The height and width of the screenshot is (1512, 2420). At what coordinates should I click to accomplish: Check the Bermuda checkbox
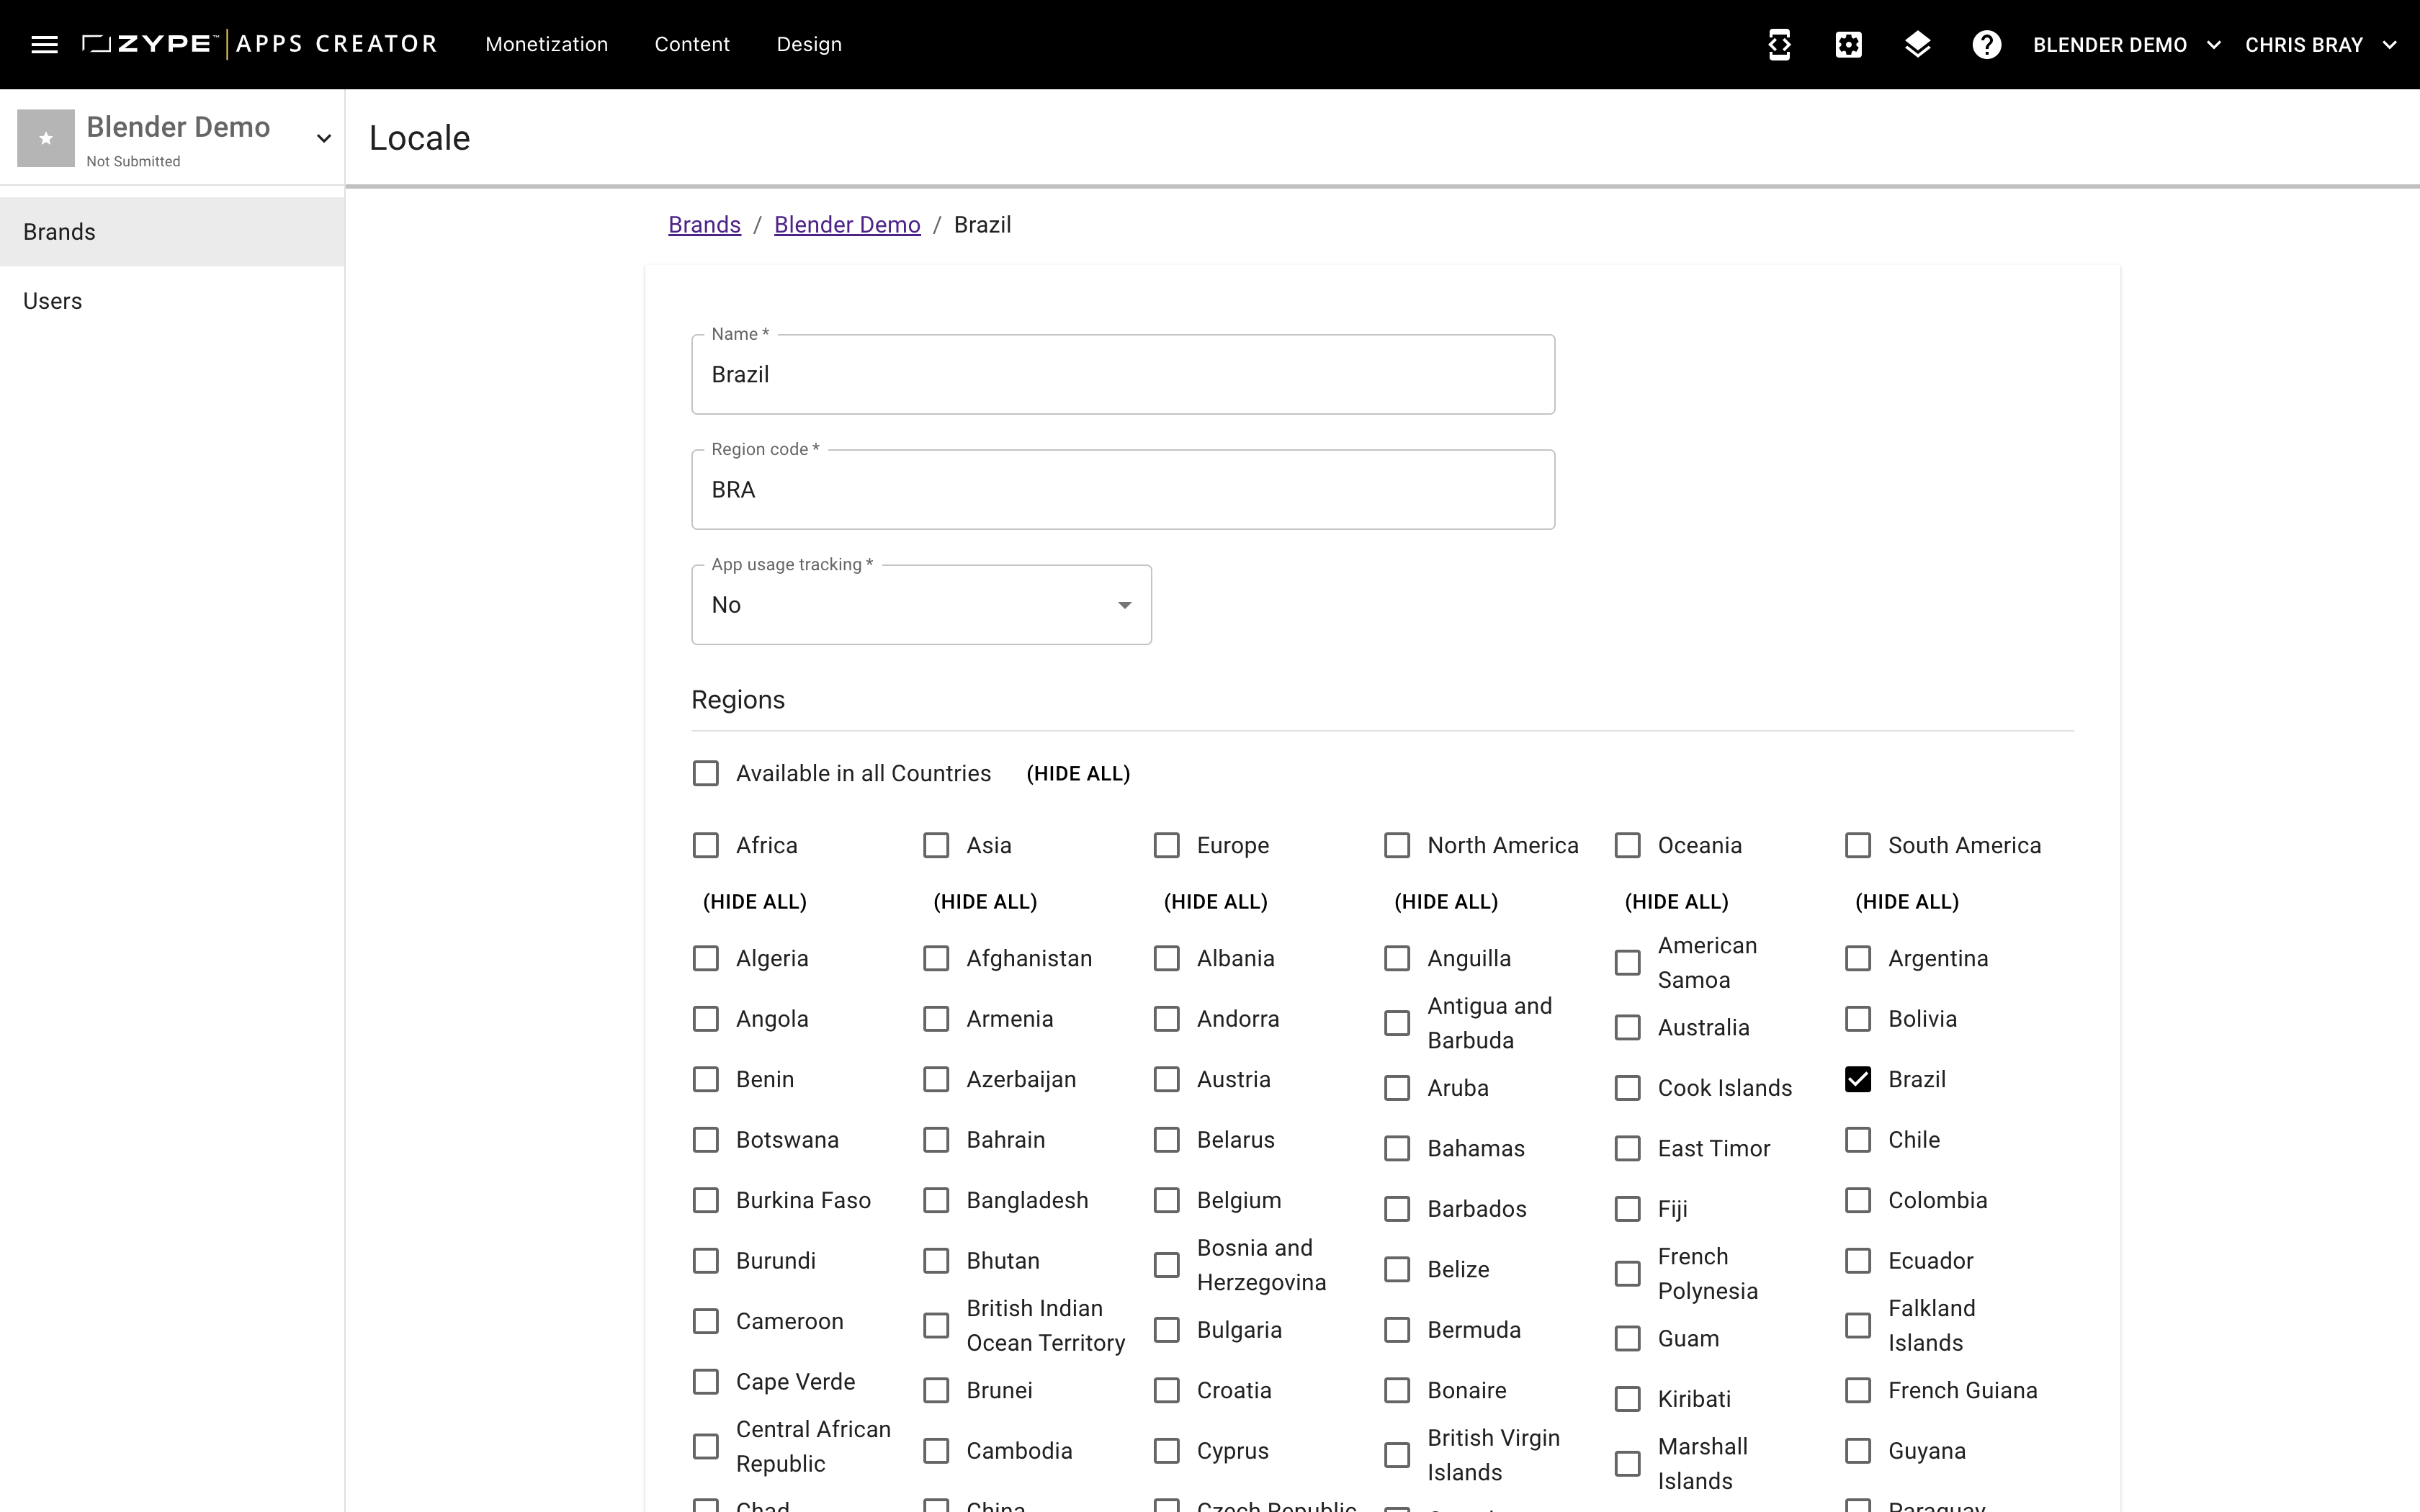[1397, 1330]
